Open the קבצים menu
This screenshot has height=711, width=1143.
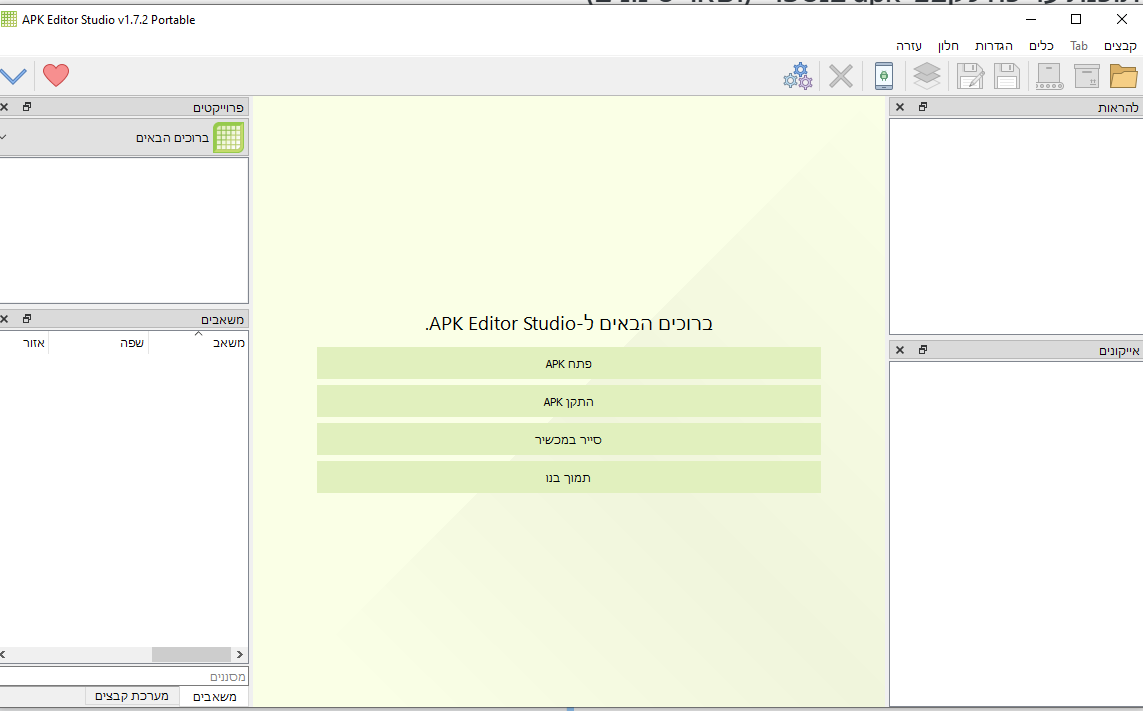point(1120,46)
